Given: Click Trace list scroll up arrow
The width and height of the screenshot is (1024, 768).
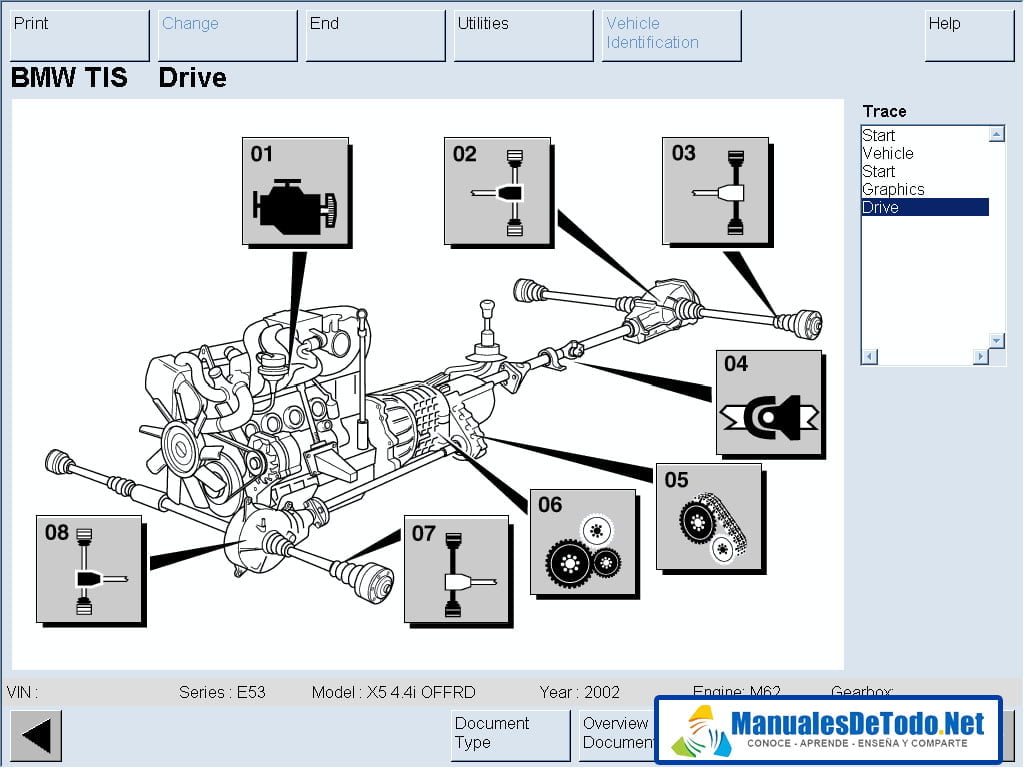Looking at the screenshot, I should [x=997, y=134].
